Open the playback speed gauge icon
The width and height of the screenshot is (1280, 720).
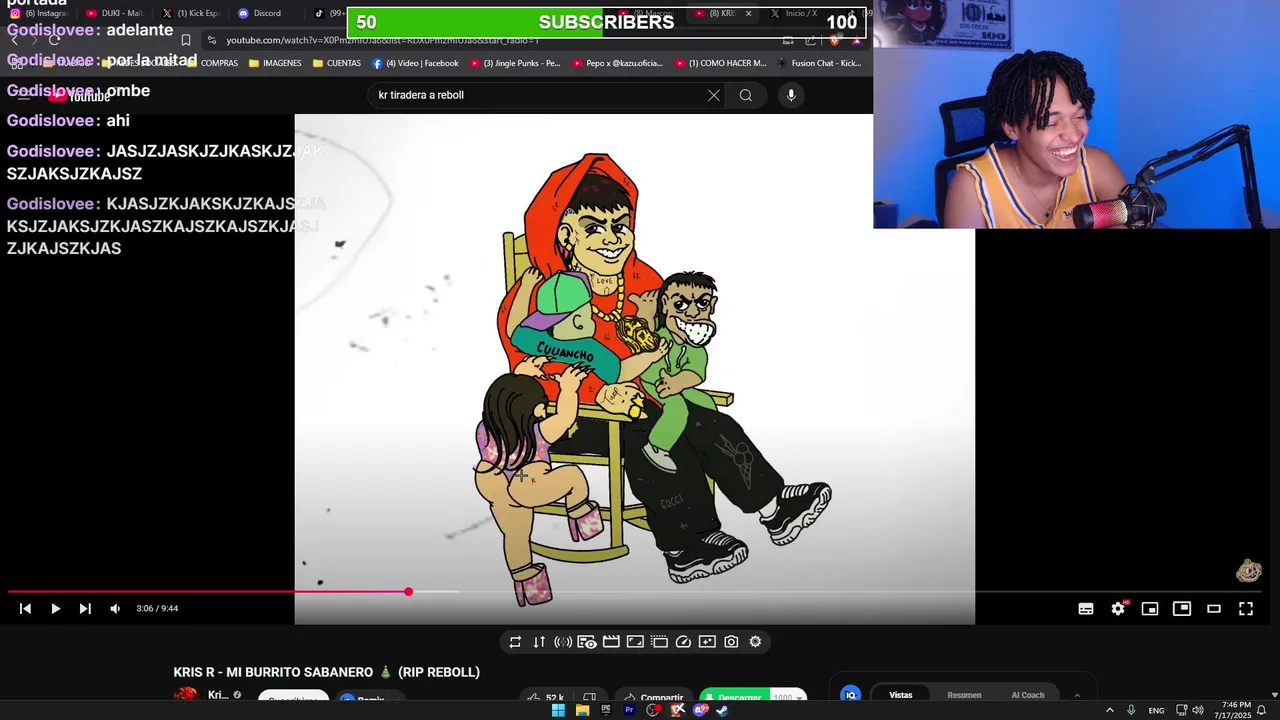(x=683, y=642)
